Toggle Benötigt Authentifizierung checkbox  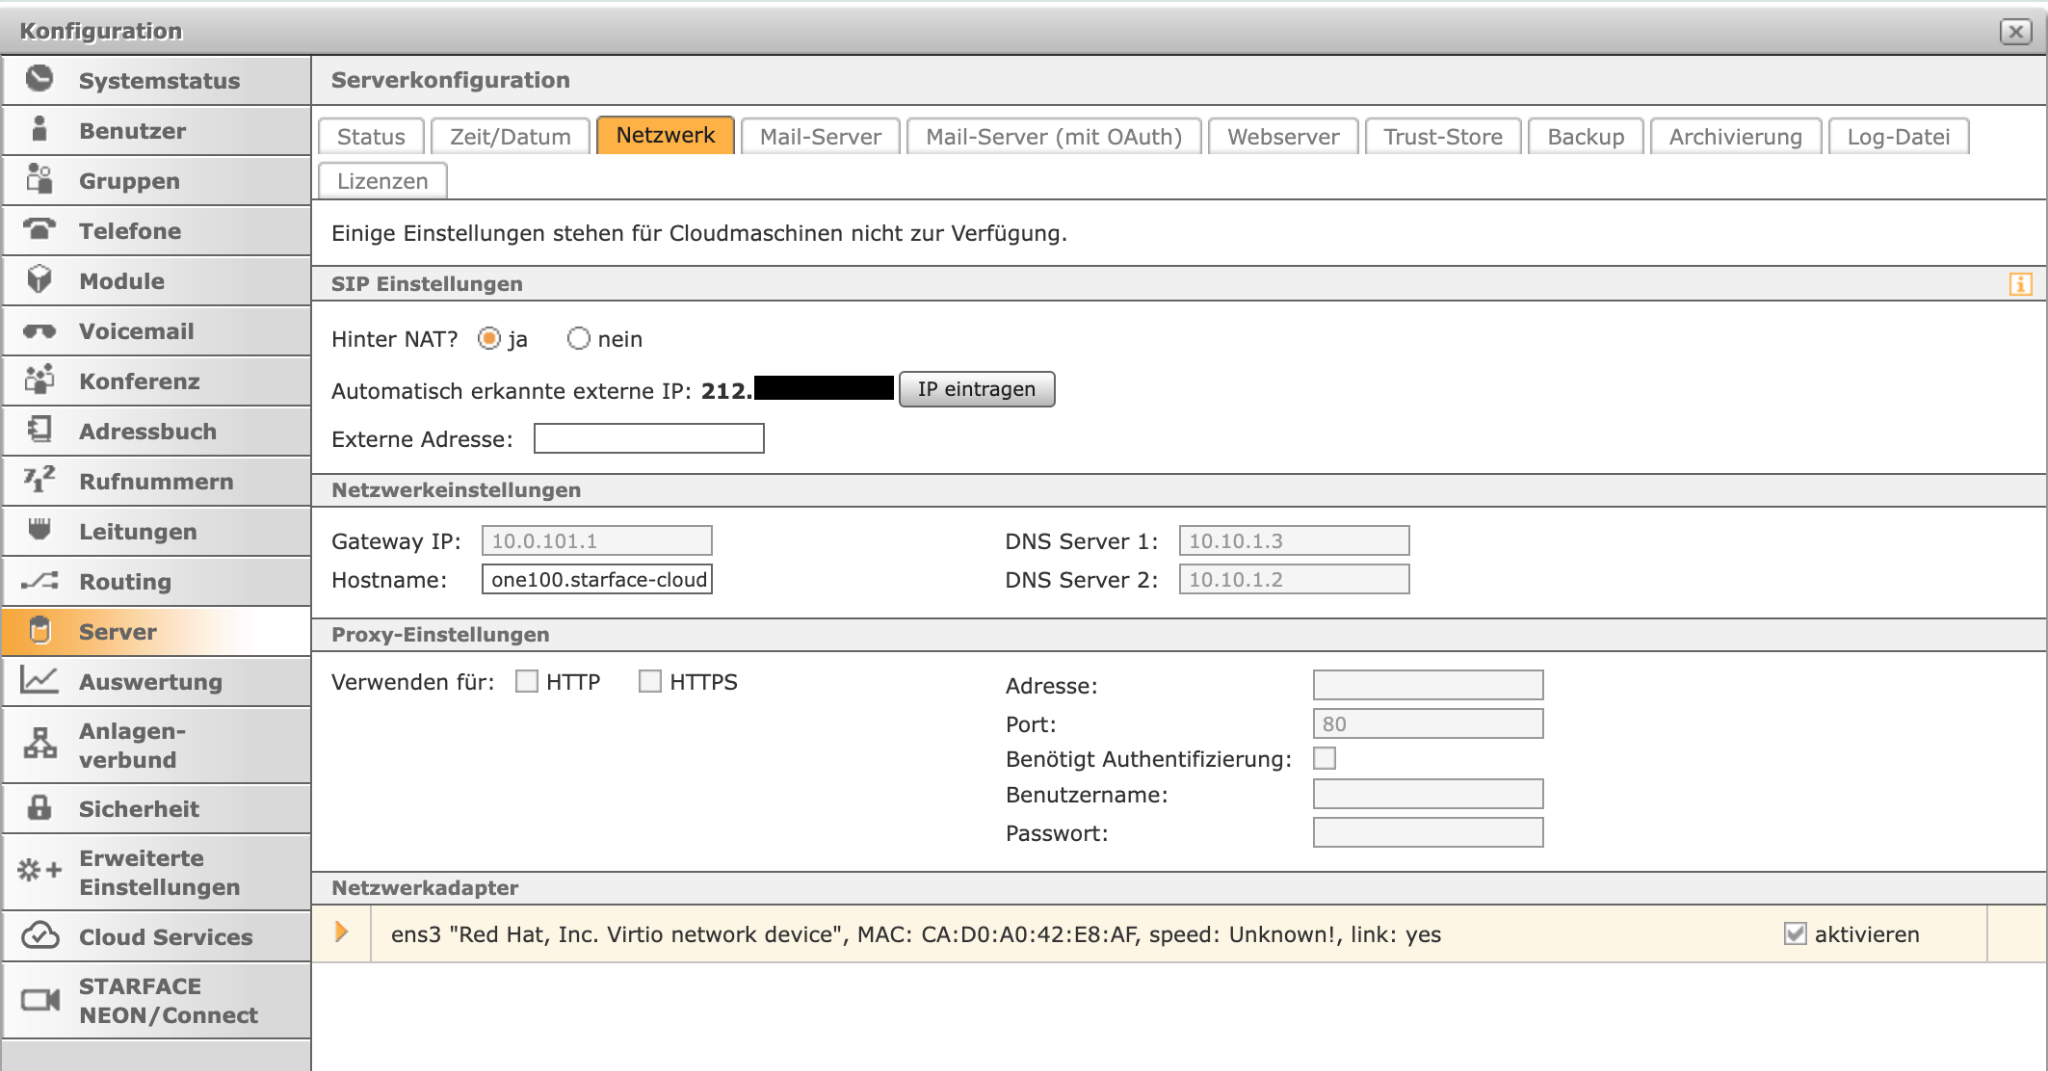point(1324,758)
